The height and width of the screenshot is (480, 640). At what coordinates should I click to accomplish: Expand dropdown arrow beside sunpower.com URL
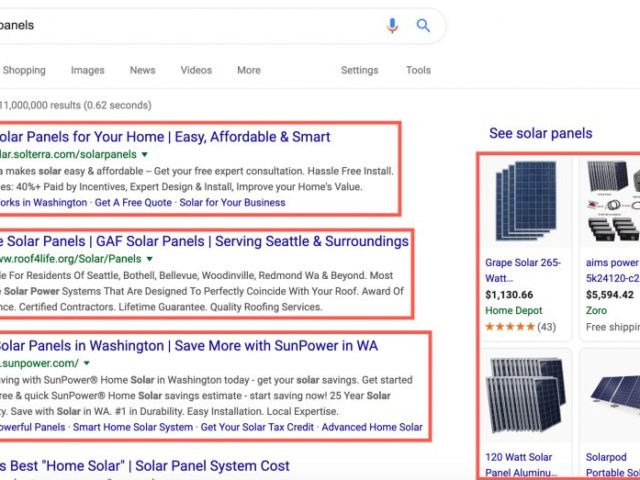[88, 363]
